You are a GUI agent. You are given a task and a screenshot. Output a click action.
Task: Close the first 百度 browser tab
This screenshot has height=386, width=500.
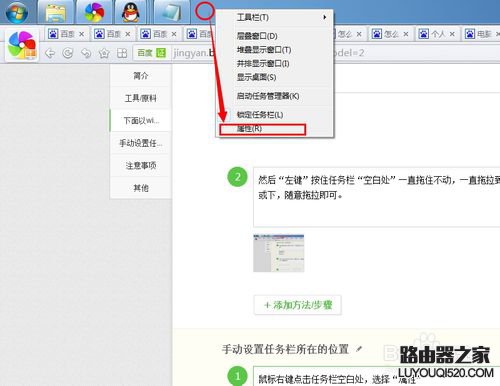coord(81,34)
